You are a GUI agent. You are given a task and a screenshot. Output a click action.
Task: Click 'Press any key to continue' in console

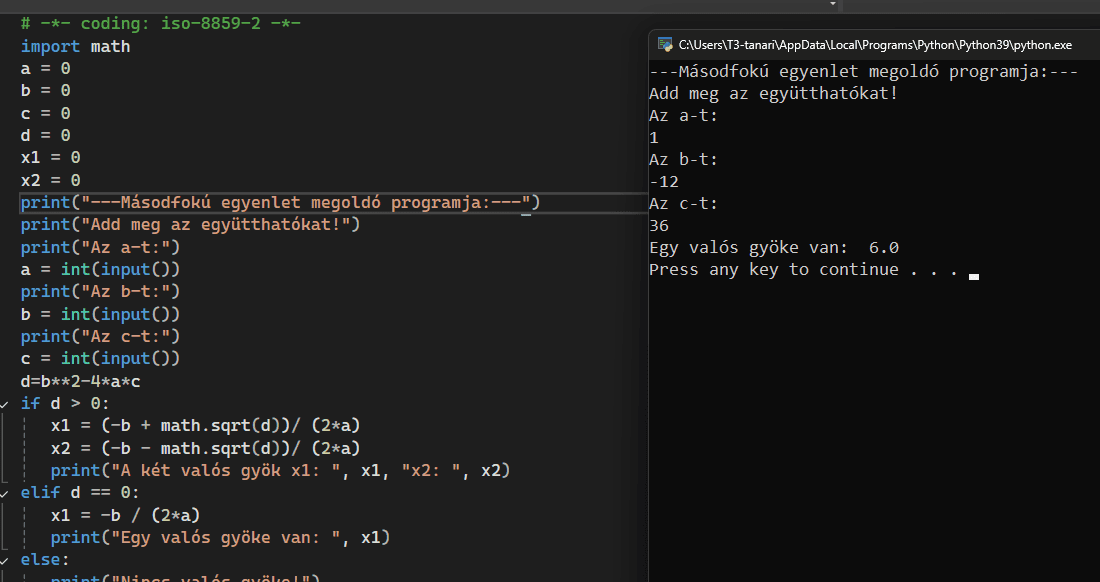point(803,270)
